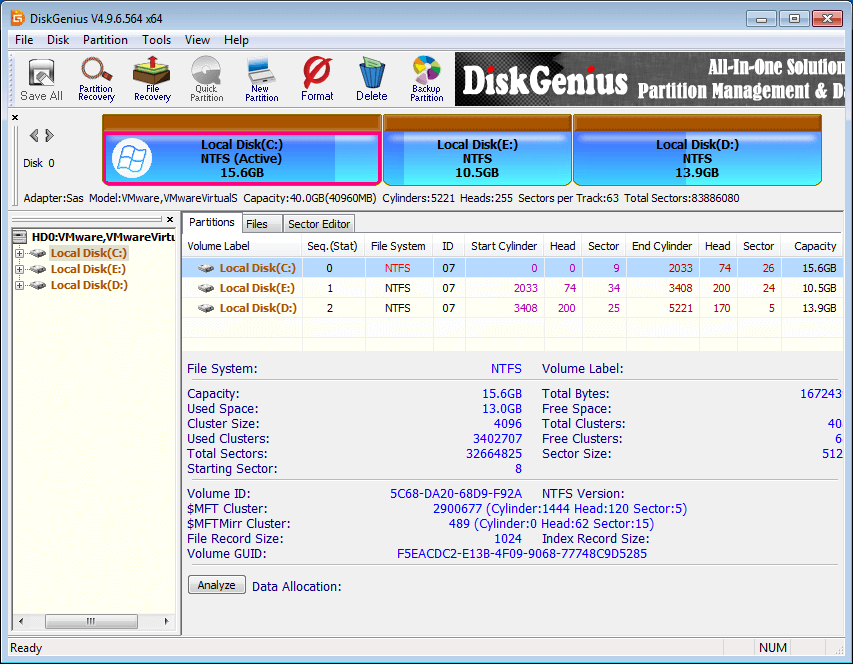Image resolution: width=853 pixels, height=664 pixels.
Task: Click drive icon in Local Disk(C:) table row
Action: pyautogui.click(x=206, y=268)
